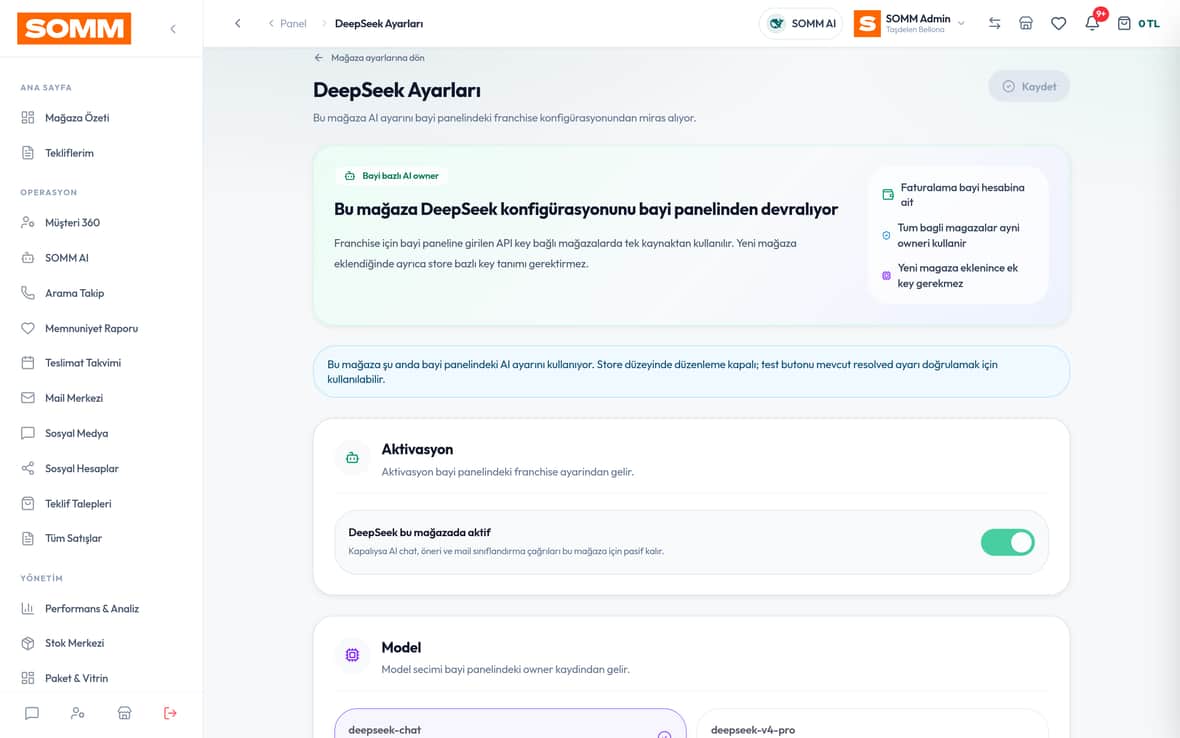Click the red logout icon in sidebar footer
This screenshot has width=1180, height=738.
[x=170, y=712]
